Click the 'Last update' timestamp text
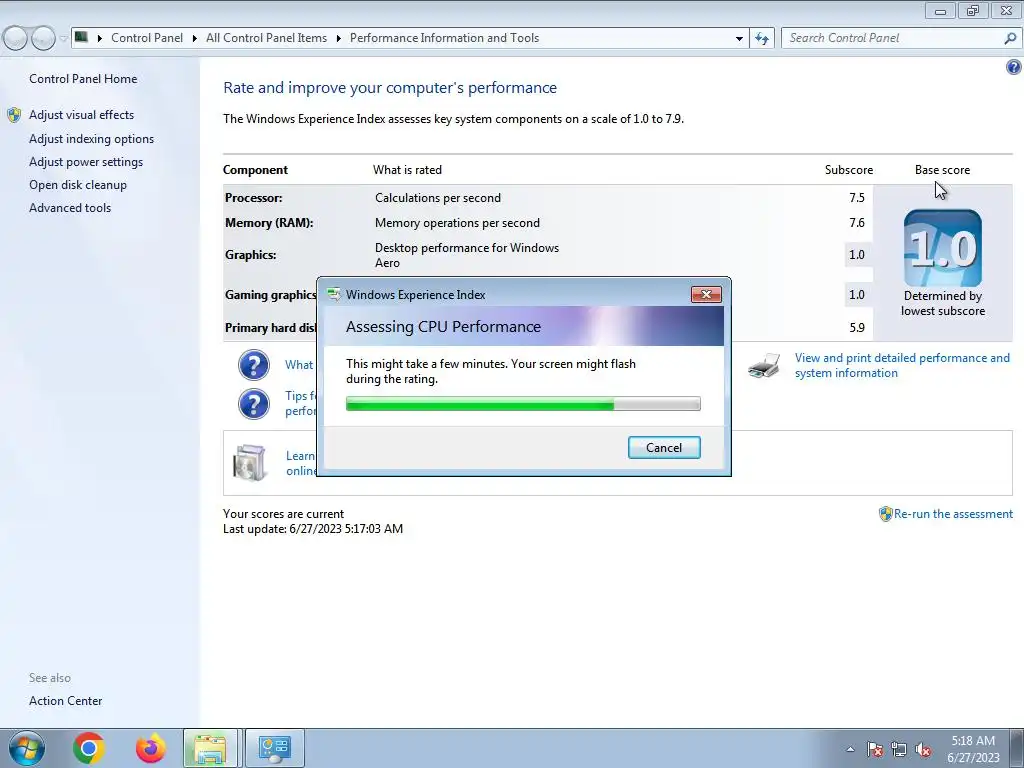Screen dimensions: 1024x768 tap(313, 529)
